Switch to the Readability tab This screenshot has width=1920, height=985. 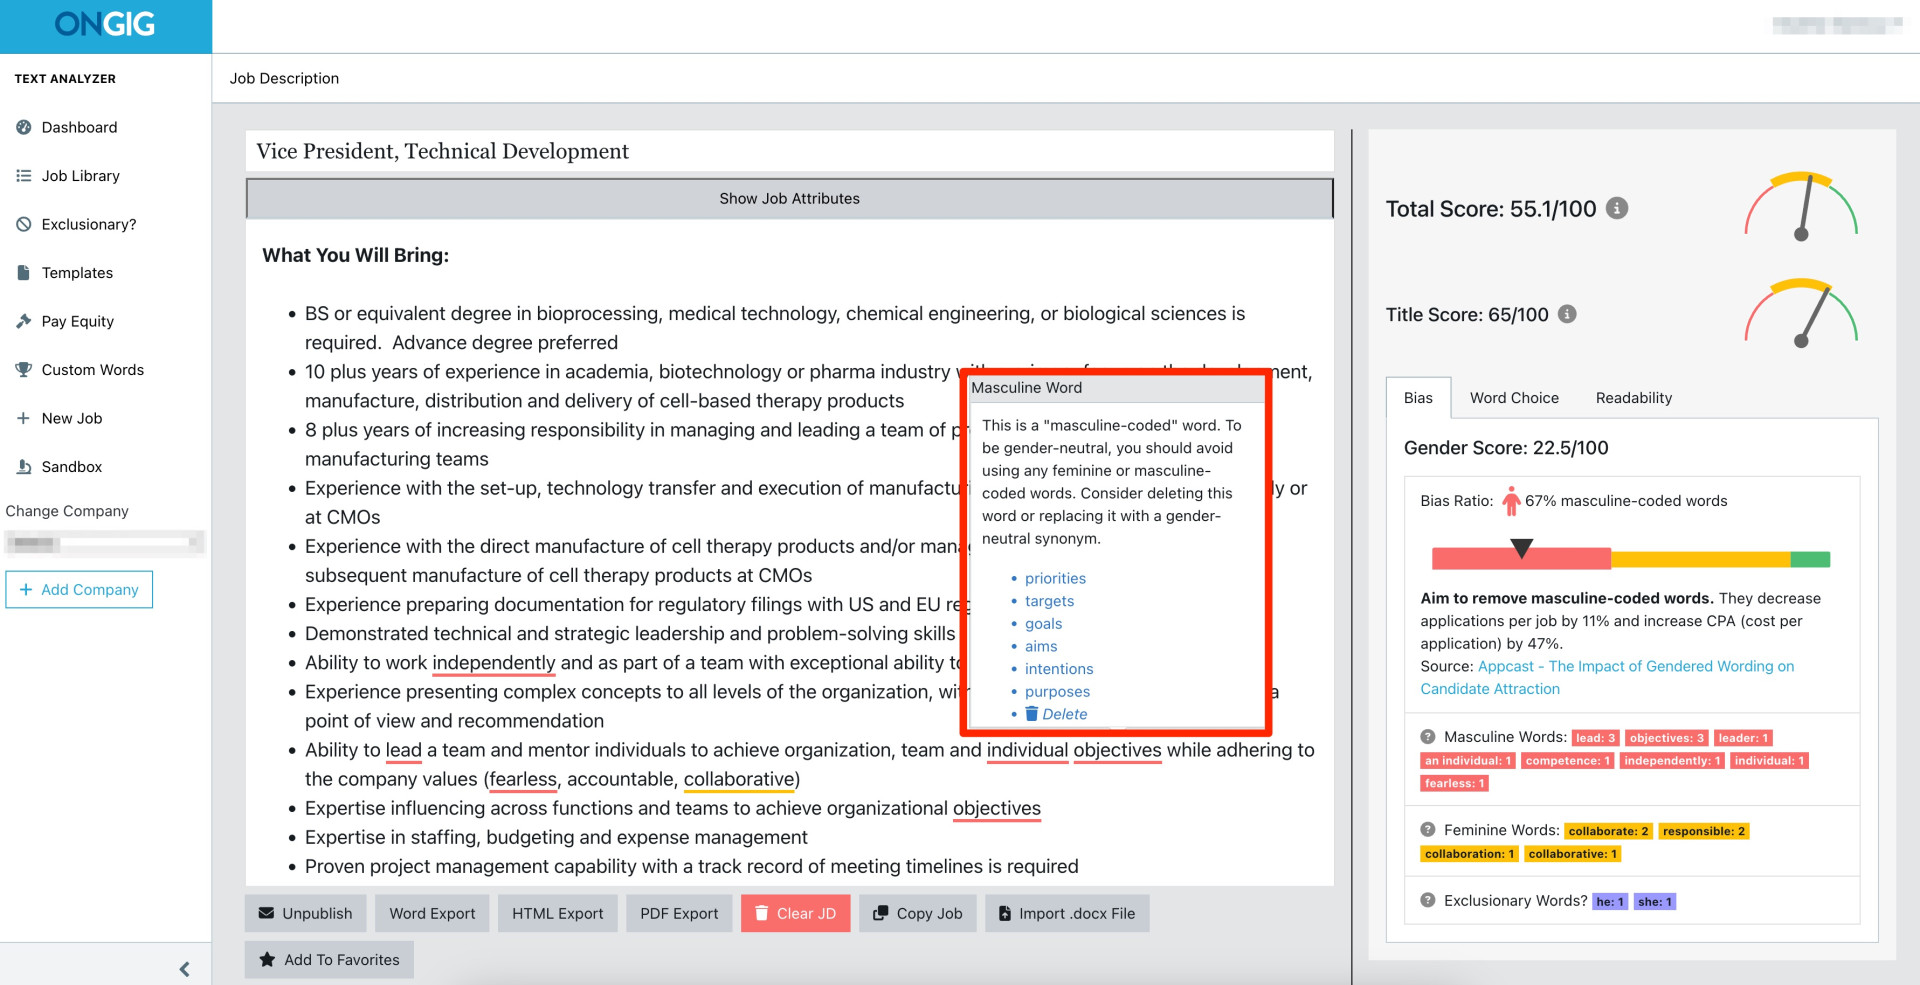pyautogui.click(x=1632, y=397)
